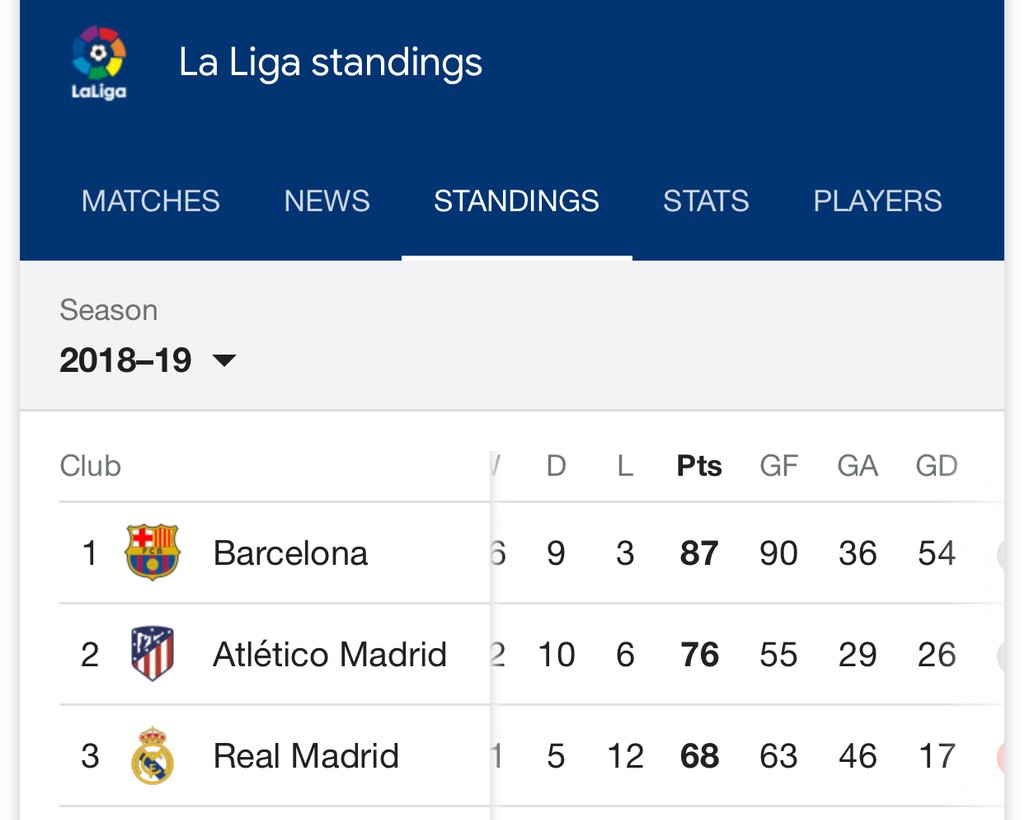
Task: Select the 2018–19 season selector
Action: [126, 360]
